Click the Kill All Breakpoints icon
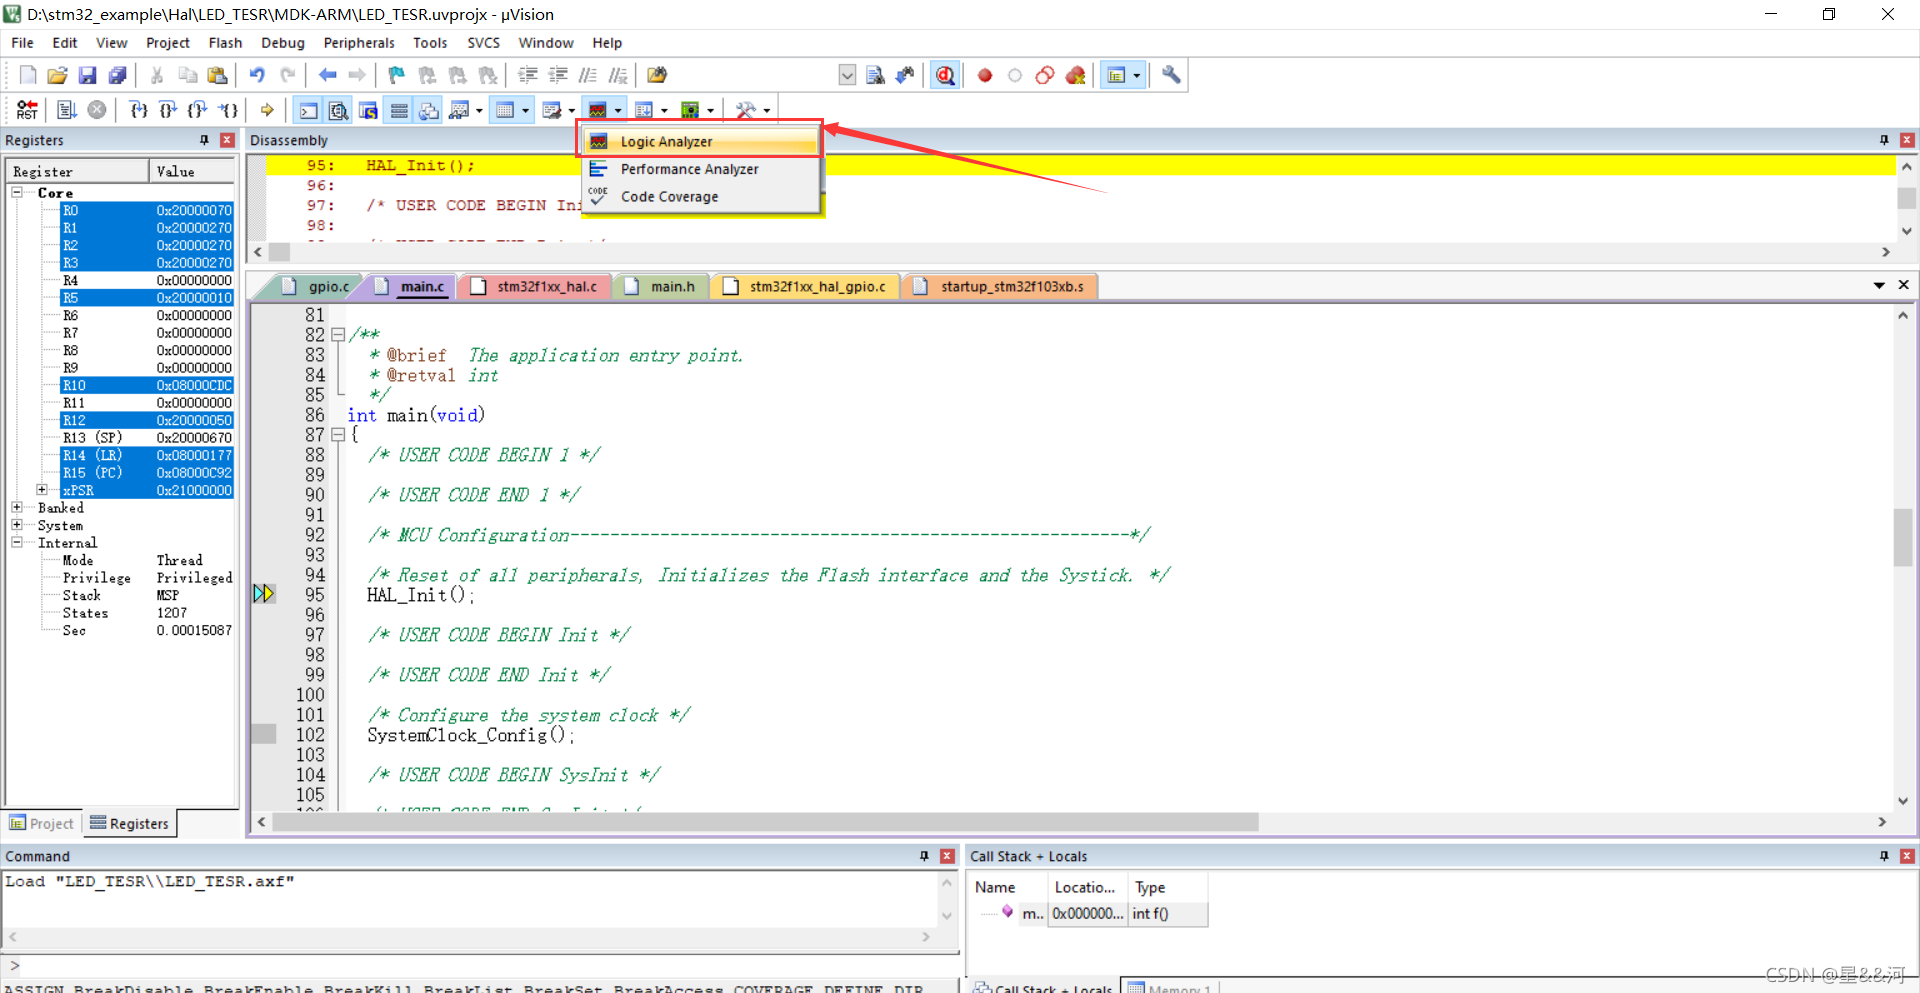Screen dimensions: 1920x993 [1074, 75]
